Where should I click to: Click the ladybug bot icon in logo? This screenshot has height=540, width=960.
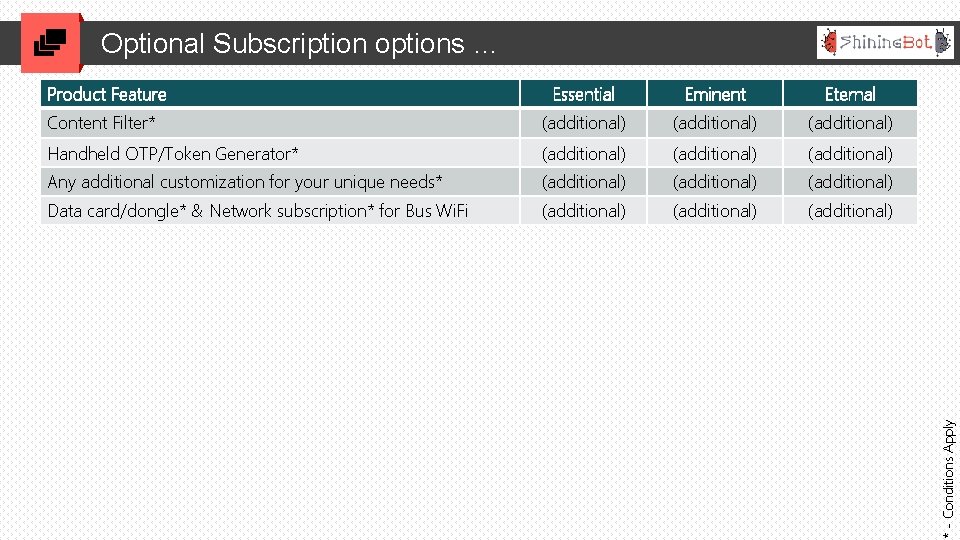[829, 42]
